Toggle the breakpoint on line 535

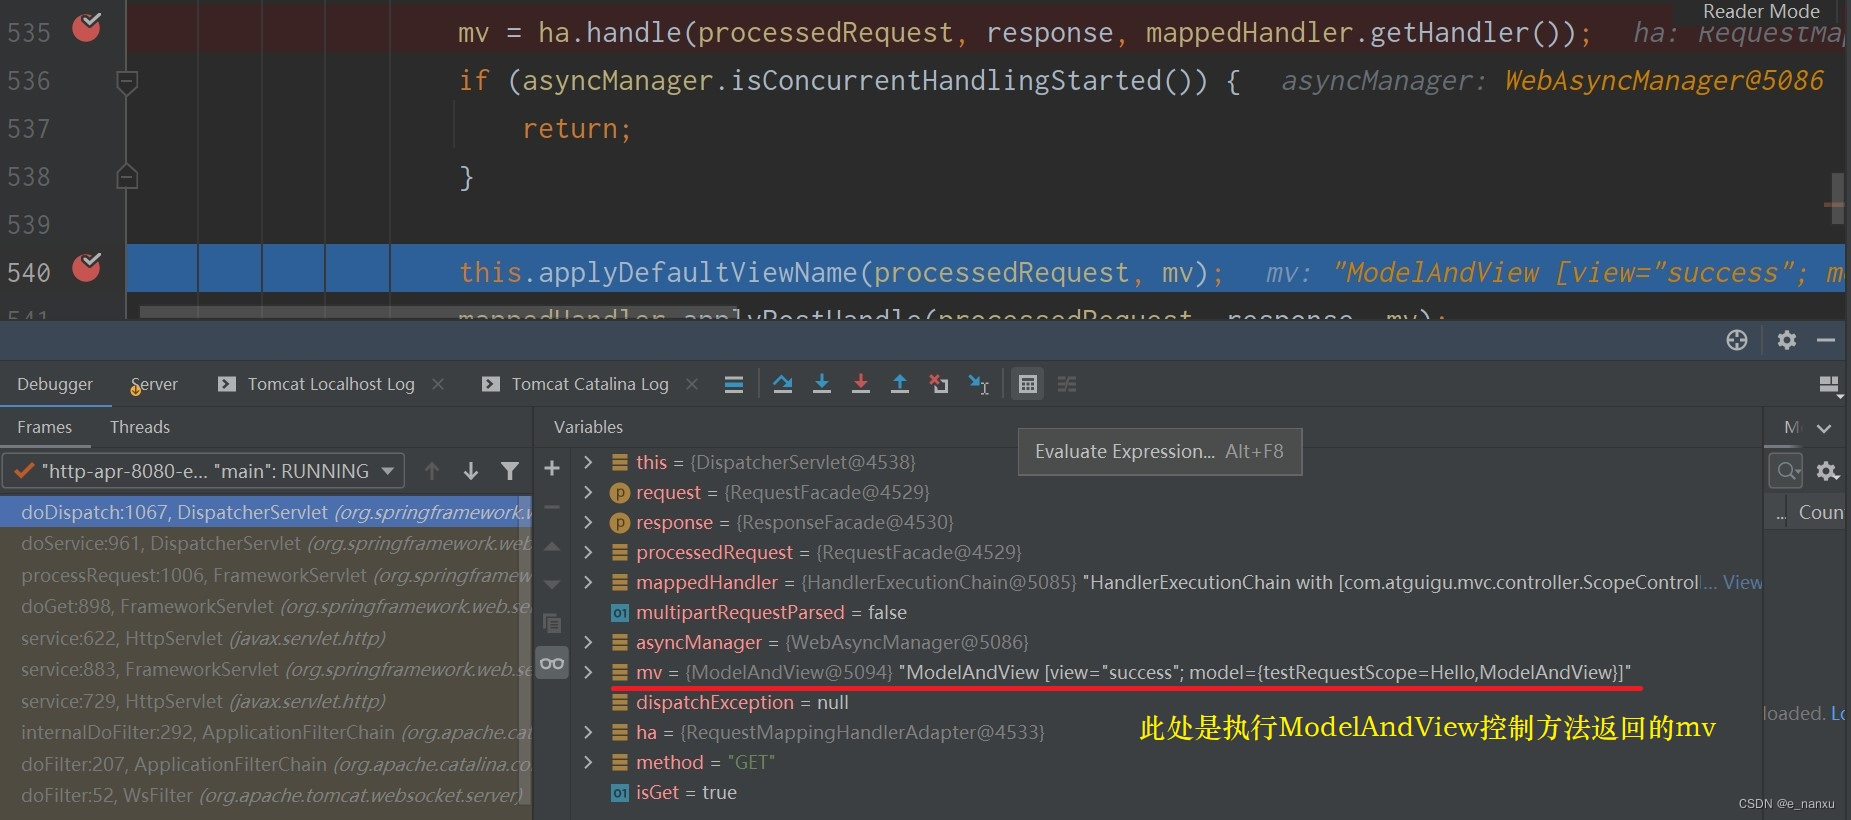coord(87,26)
